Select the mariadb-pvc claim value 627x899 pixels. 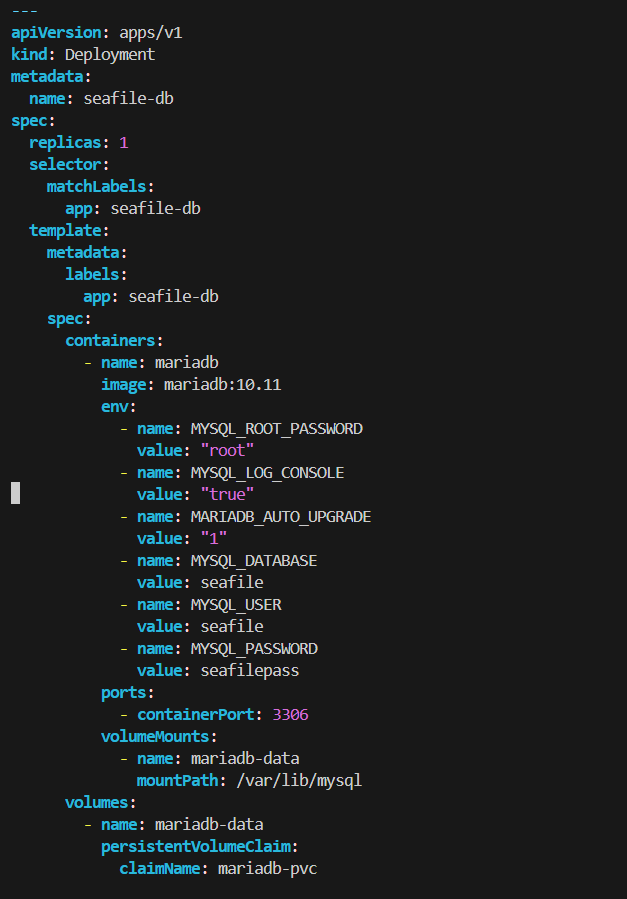tap(267, 869)
